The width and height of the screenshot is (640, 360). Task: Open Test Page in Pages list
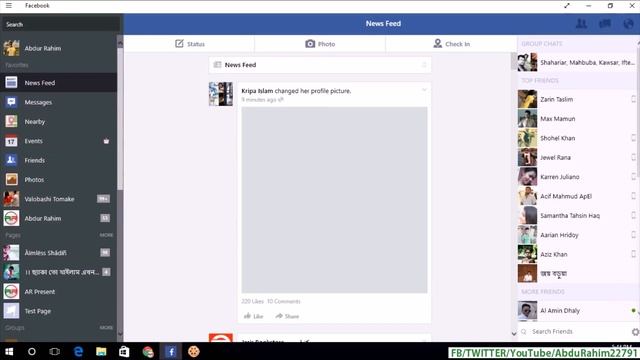pos(58,311)
